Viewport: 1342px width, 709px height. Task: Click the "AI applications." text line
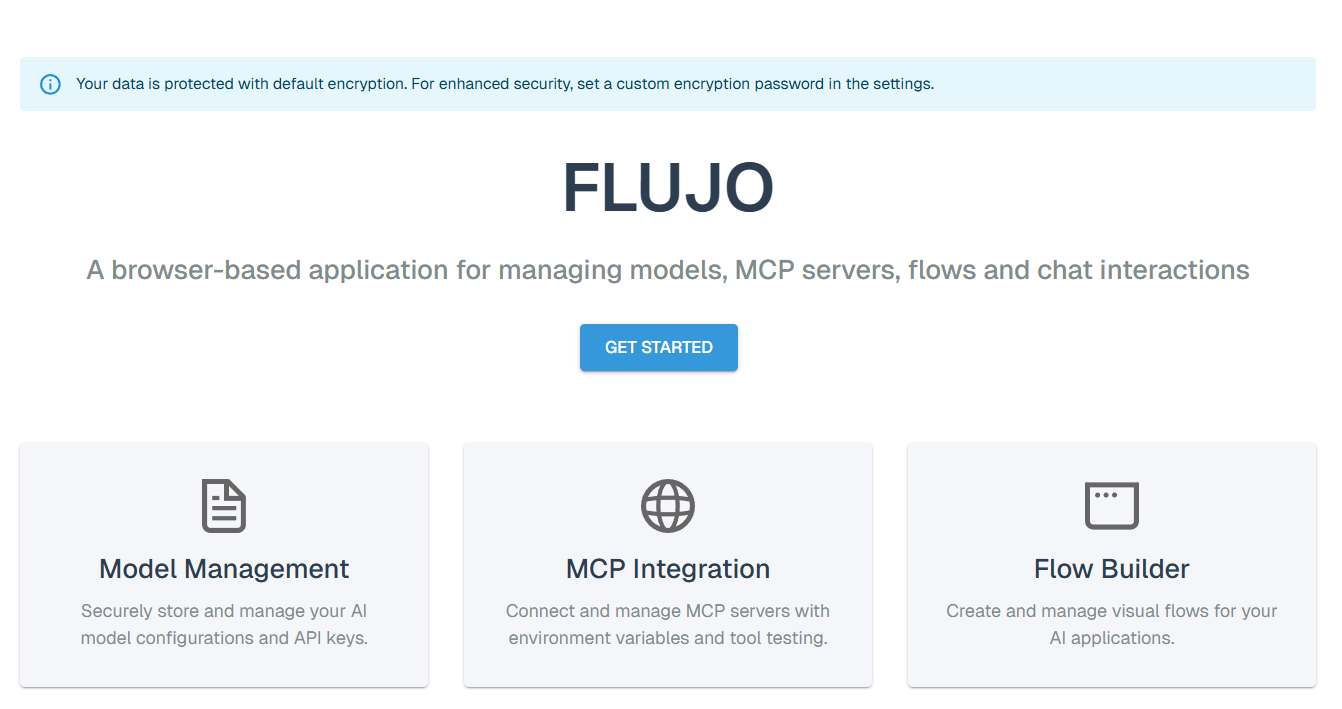(x=1112, y=638)
